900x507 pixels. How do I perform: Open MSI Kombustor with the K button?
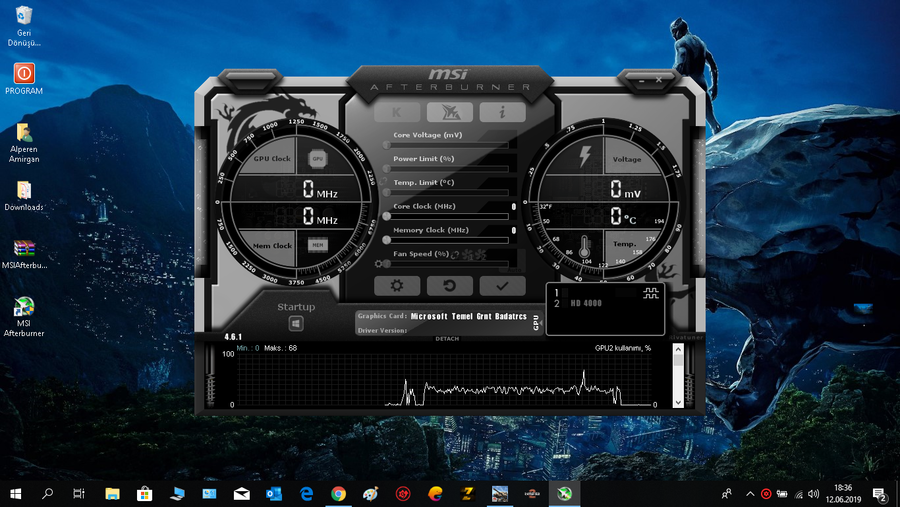tap(397, 112)
